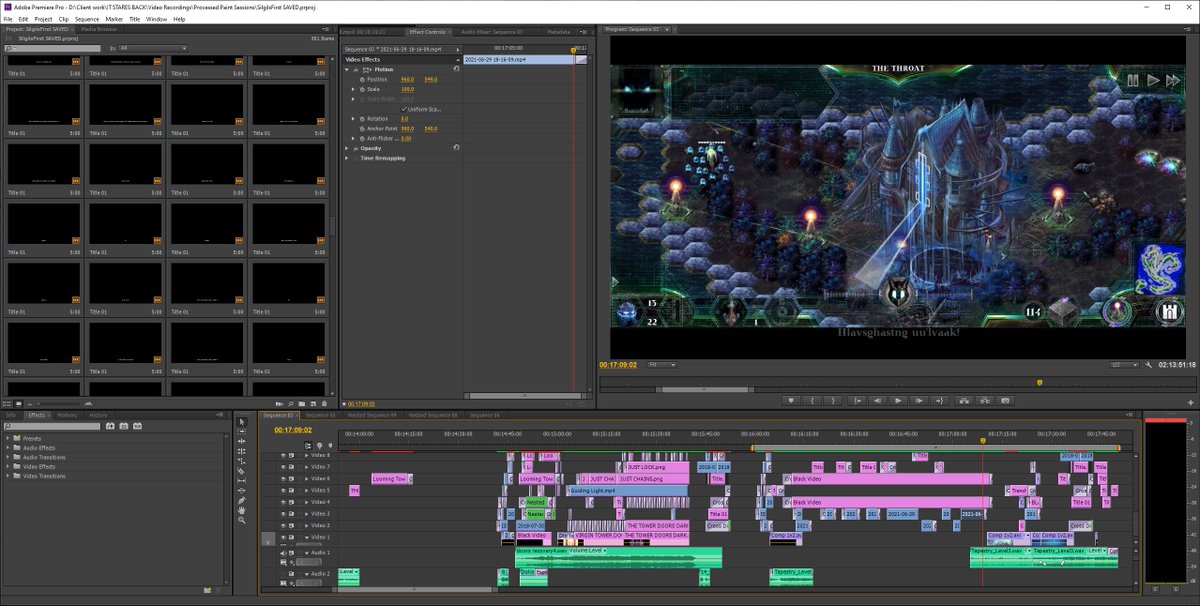The image size is (1200, 606).
Task: Expand the Audio Effects folder
Action: click(7, 447)
